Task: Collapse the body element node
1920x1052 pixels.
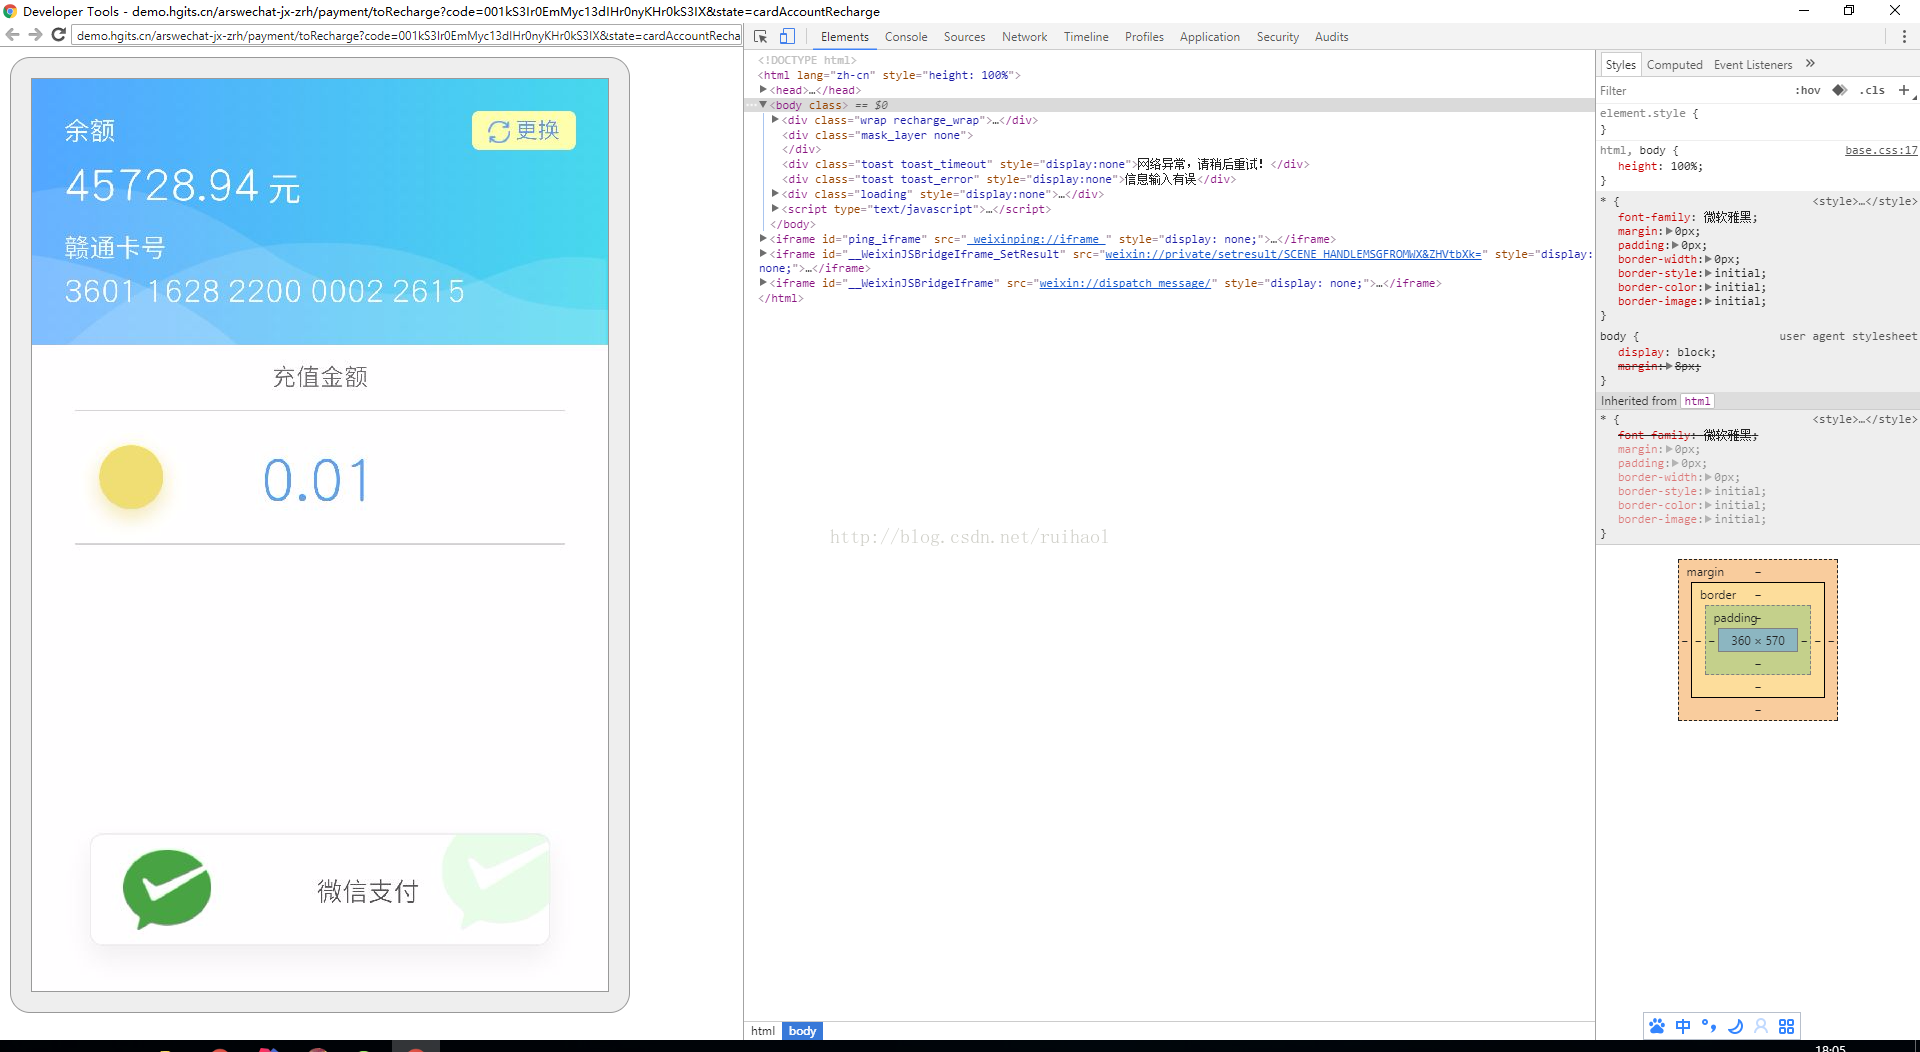Action: (x=763, y=105)
